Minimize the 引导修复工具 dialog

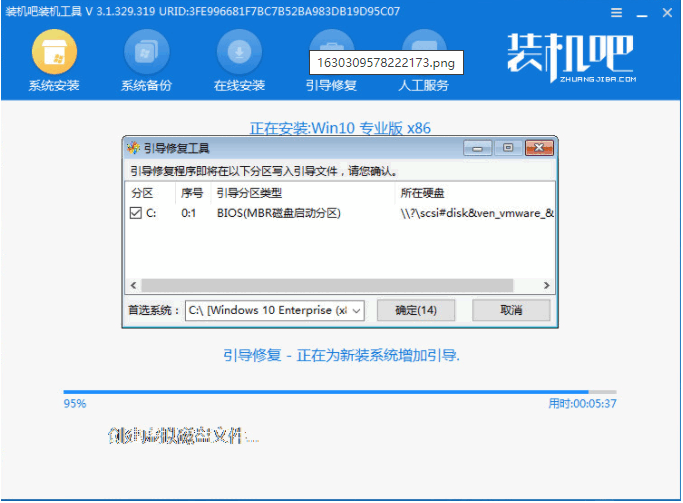click(x=477, y=148)
